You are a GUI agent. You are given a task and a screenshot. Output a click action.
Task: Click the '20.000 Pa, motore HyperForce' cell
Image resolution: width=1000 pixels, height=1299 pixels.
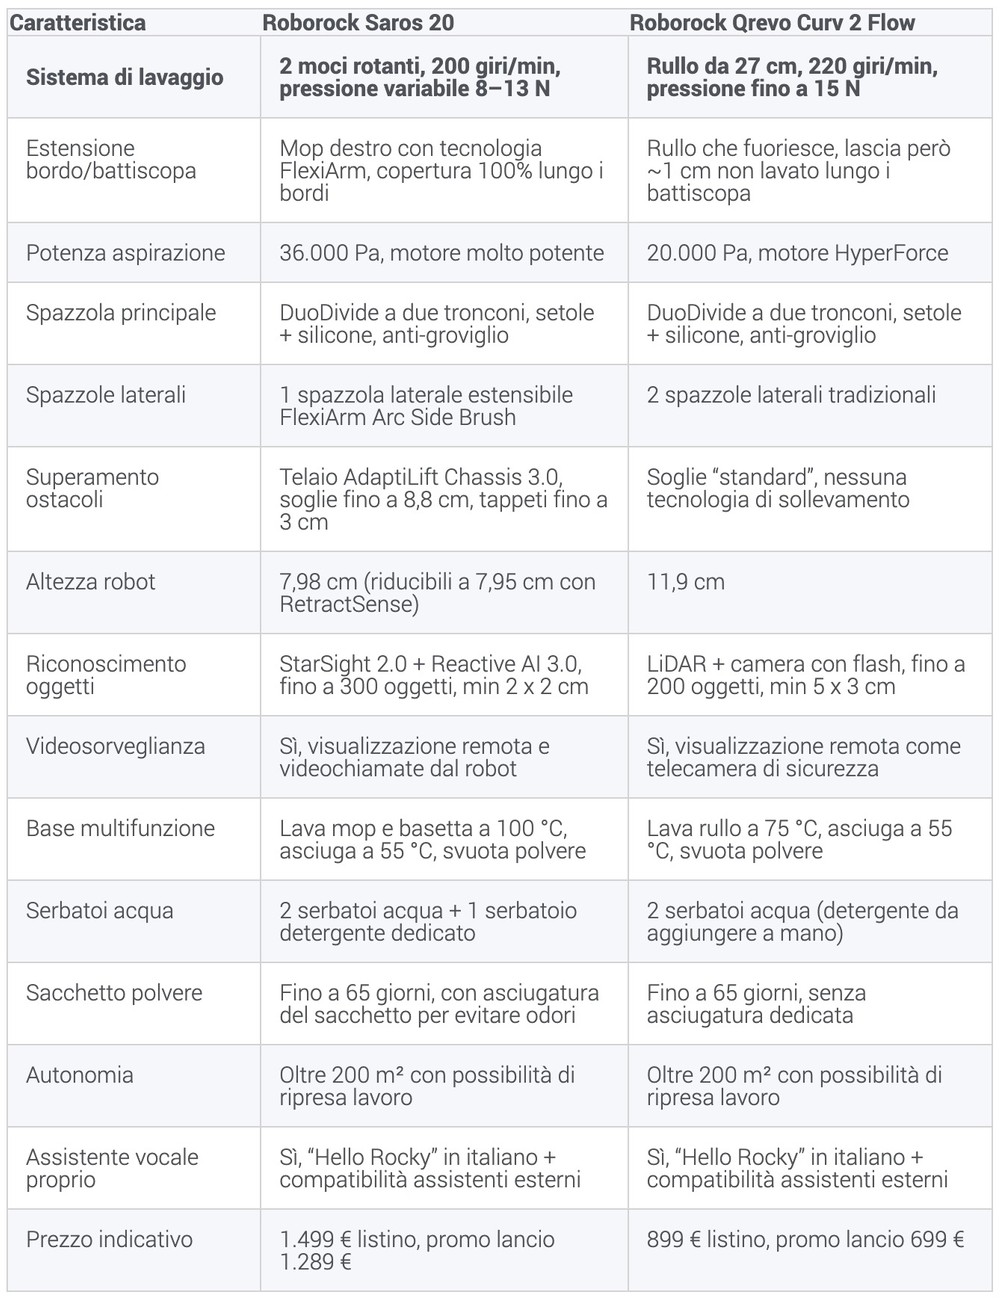(x=797, y=253)
